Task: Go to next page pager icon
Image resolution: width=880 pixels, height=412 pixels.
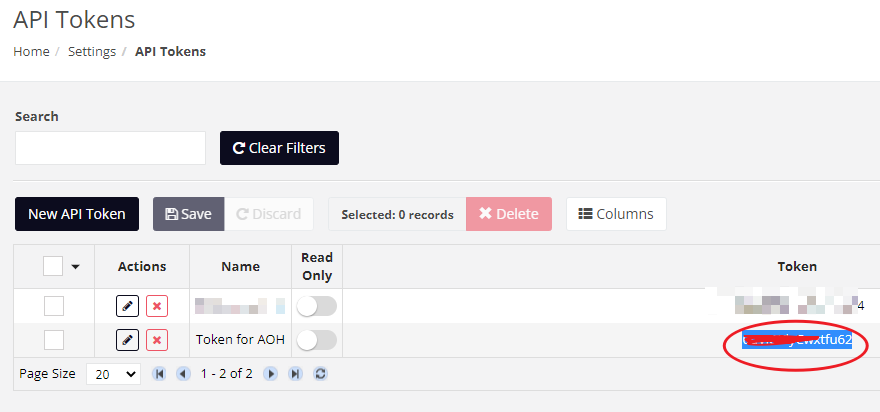Action: 271,374
